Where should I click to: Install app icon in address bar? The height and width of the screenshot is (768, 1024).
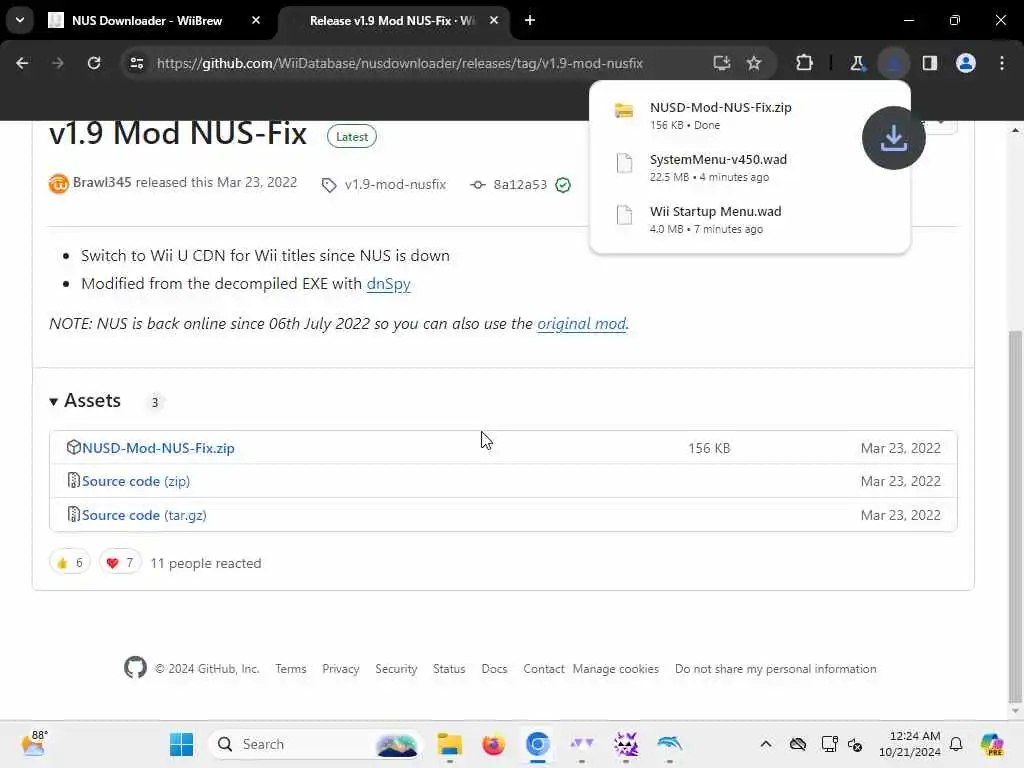[722, 63]
